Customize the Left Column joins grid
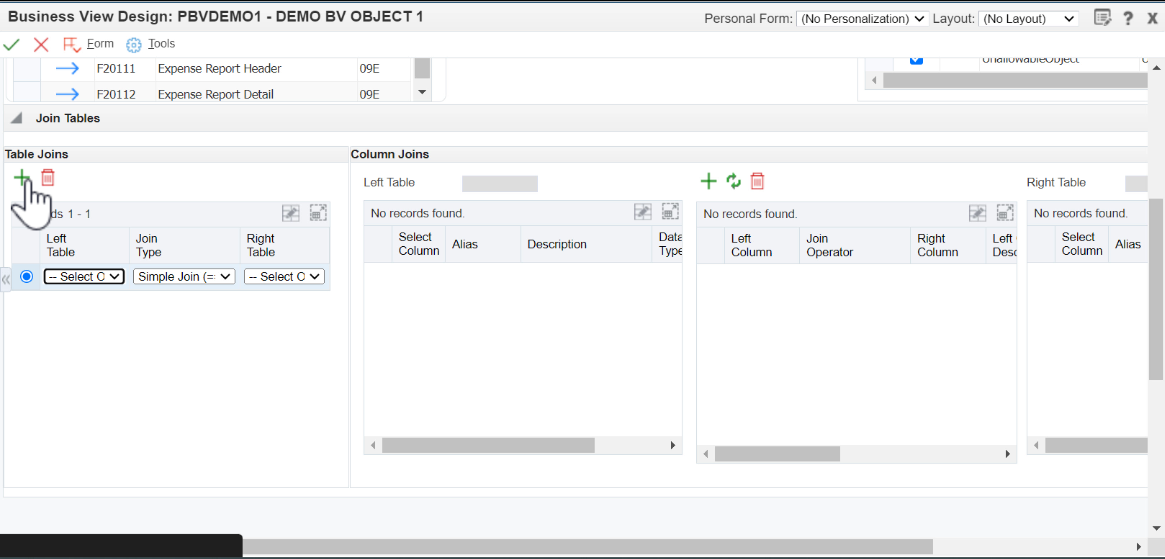 click(x=978, y=213)
